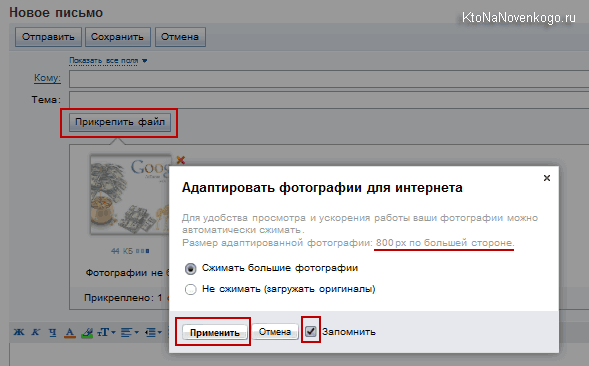
Task: Click the Отмена button in the mail toolbar
Action: click(x=180, y=37)
